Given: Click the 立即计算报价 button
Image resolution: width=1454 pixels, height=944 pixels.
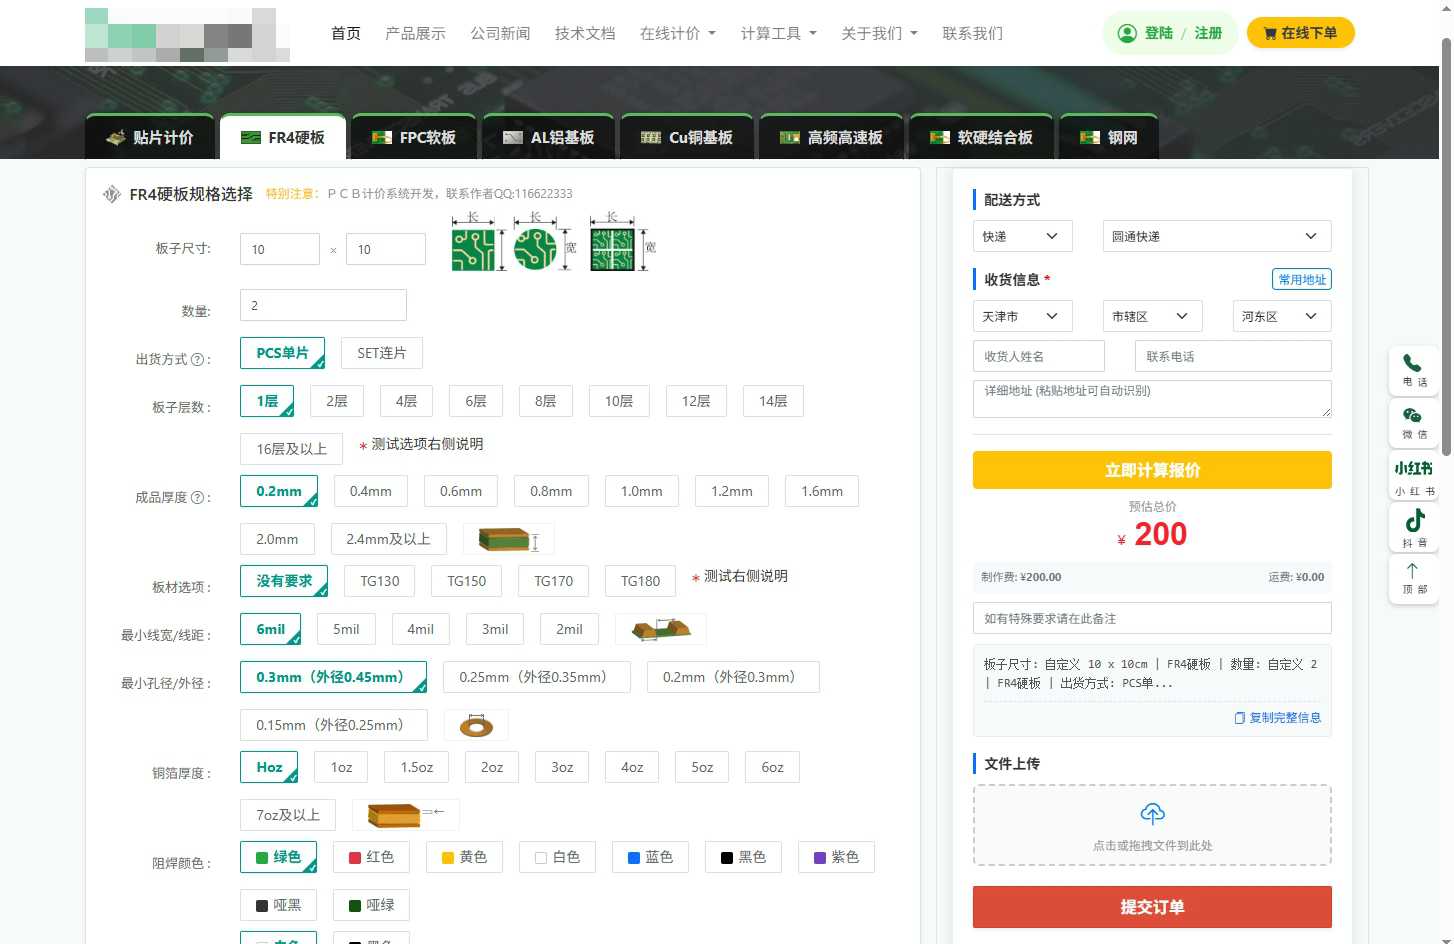Looking at the screenshot, I should point(1152,470).
